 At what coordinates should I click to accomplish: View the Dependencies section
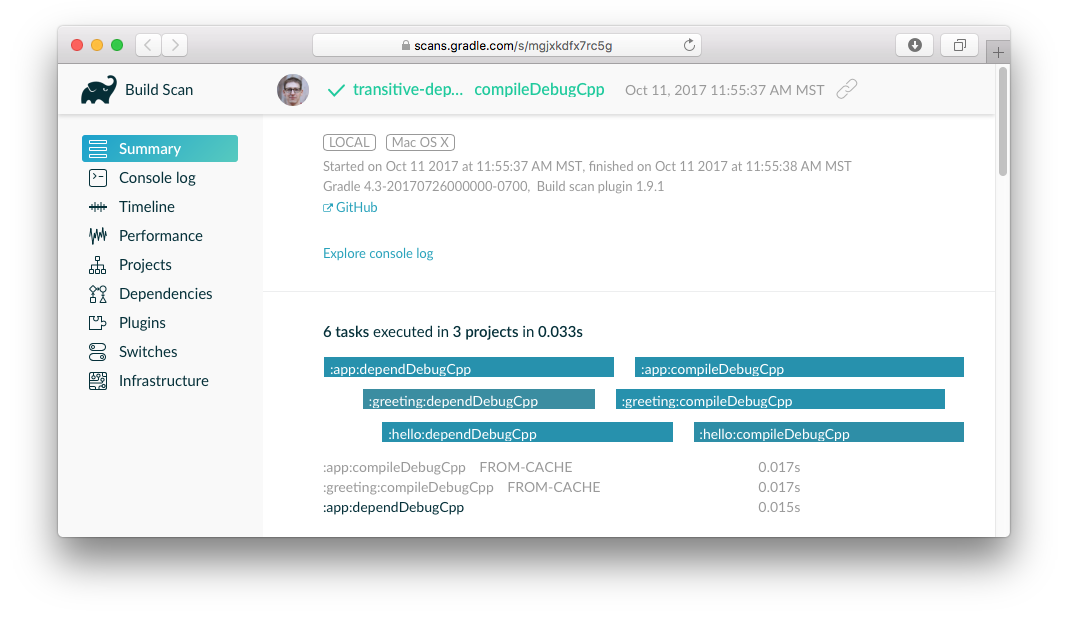[165, 294]
